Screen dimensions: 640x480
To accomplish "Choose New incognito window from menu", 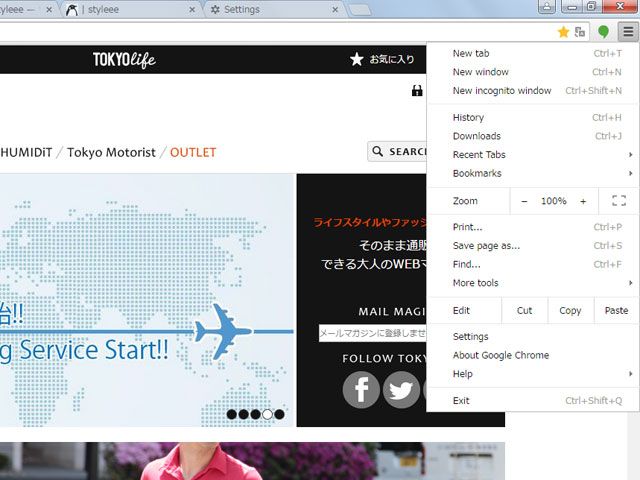I will [x=502, y=91].
